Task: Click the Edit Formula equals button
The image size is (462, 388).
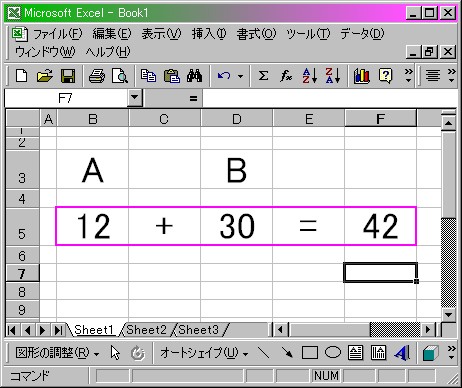Action: 193,98
